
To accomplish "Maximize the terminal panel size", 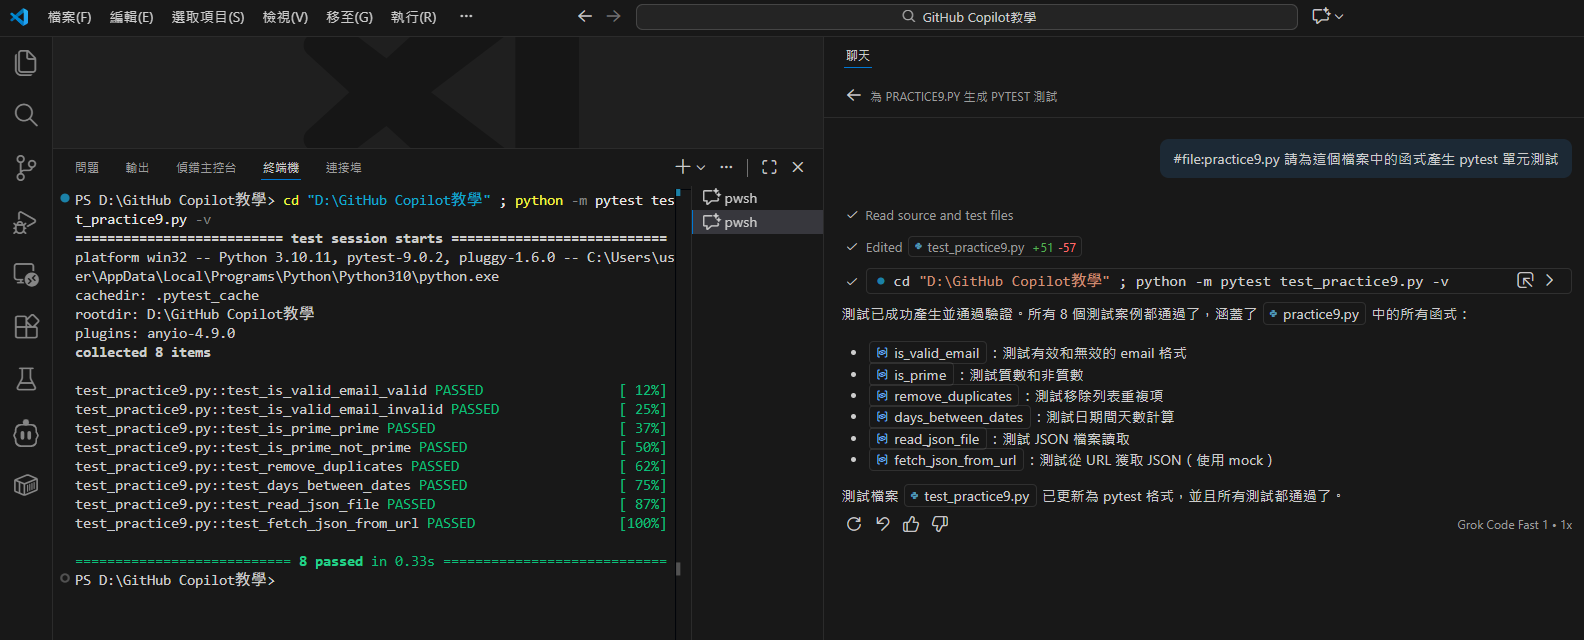I will click(769, 167).
